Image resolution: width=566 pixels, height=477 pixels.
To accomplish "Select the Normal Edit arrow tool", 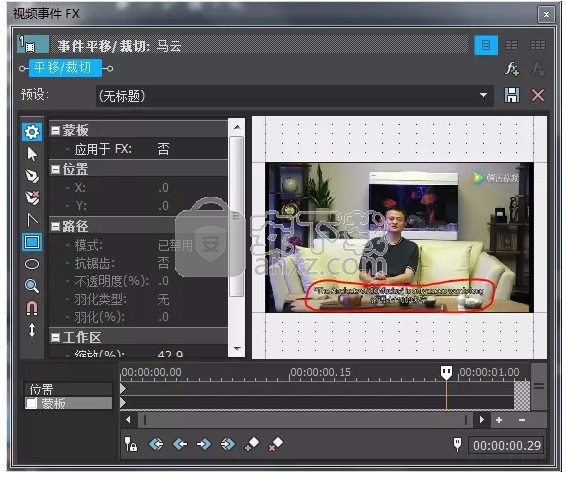I will tap(32, 154).
